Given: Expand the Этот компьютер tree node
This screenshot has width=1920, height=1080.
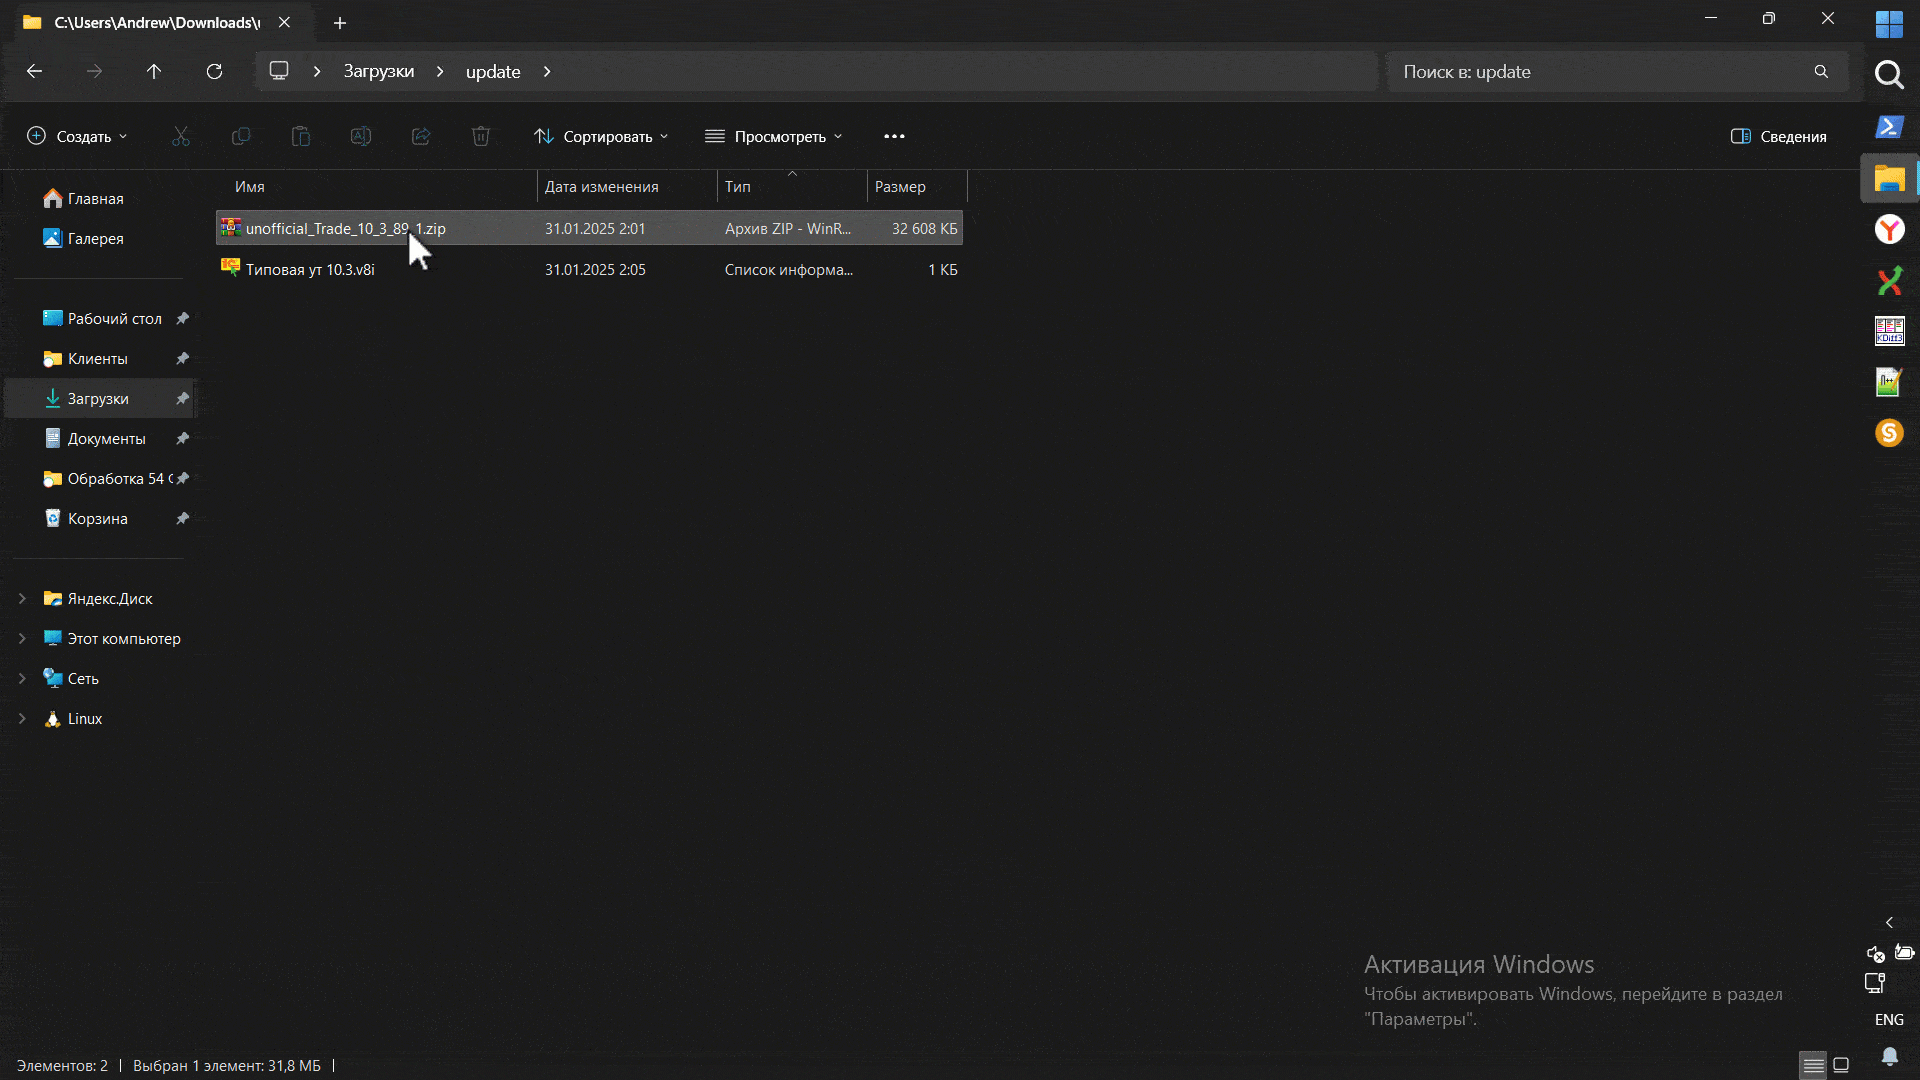Looking at the screenshot, I should click(22, 639).
